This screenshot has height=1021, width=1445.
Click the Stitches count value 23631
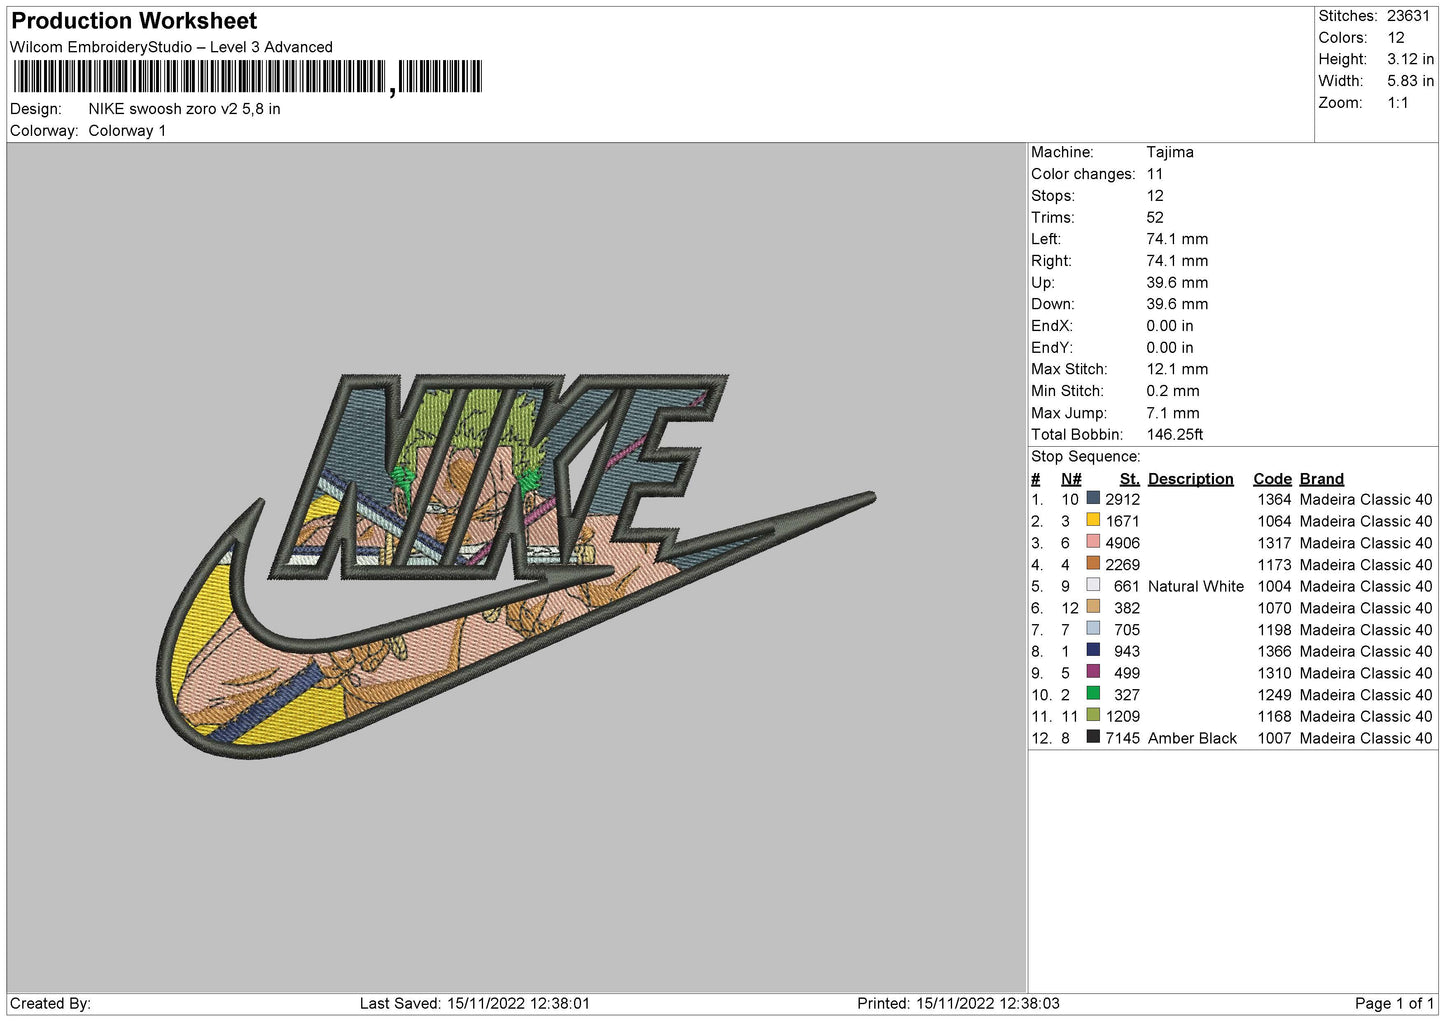point(1408,16)
